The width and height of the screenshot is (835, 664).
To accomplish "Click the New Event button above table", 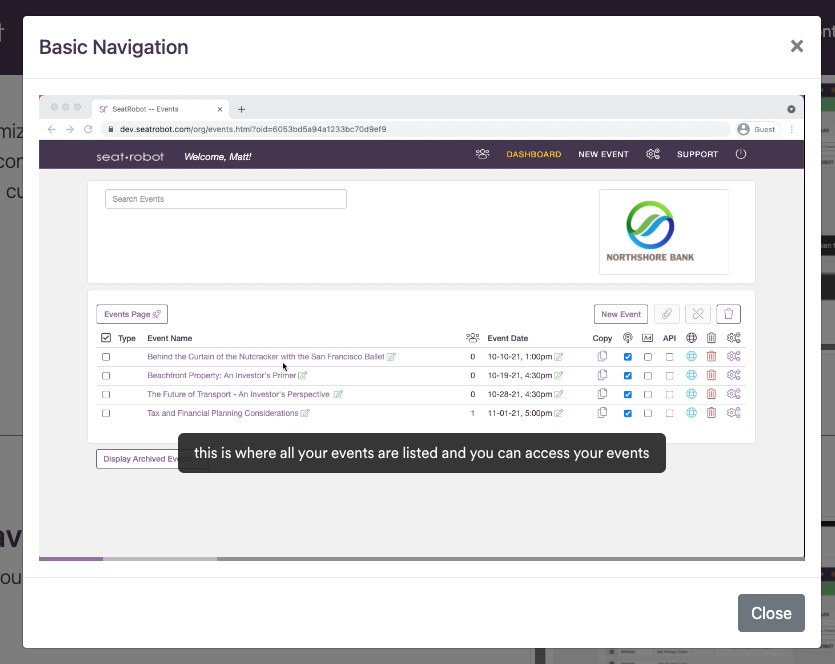I will click(621, 314).
